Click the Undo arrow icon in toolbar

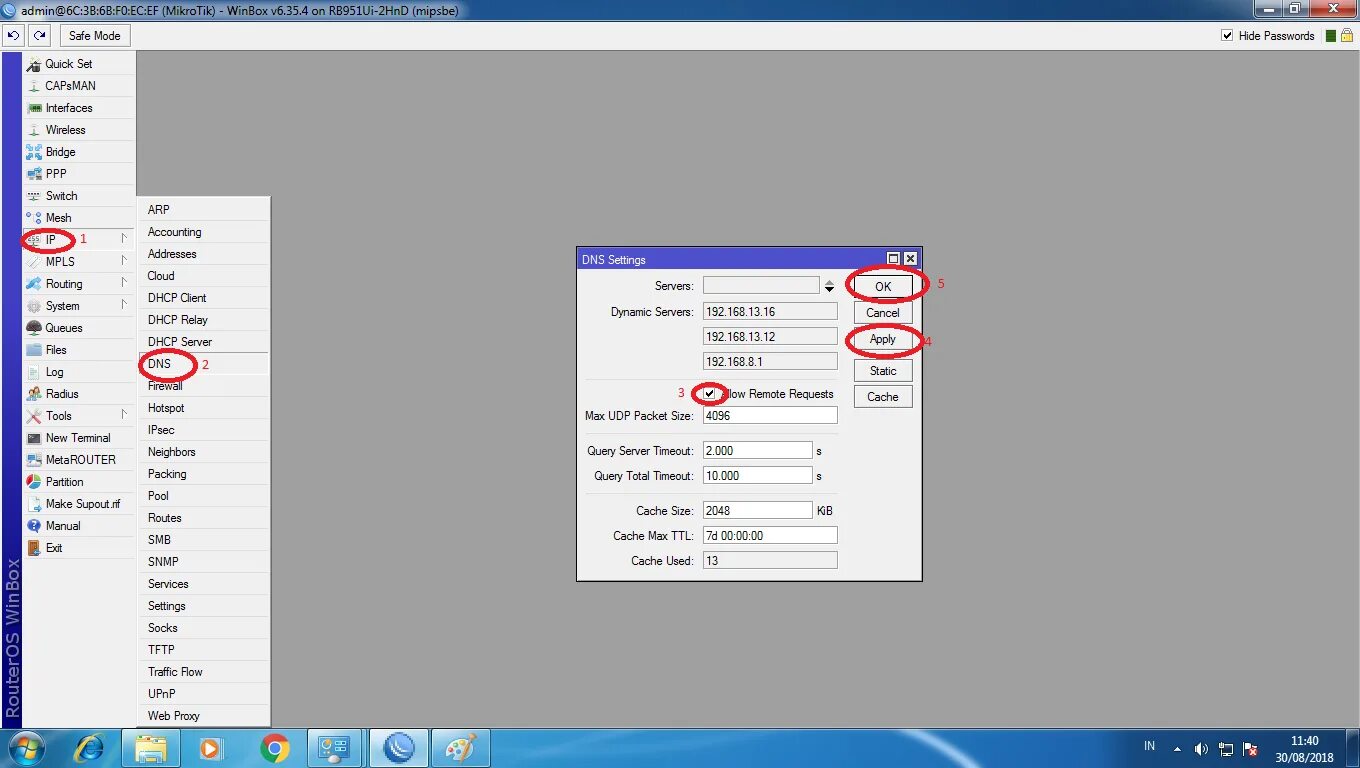click(x=14, y=35)
